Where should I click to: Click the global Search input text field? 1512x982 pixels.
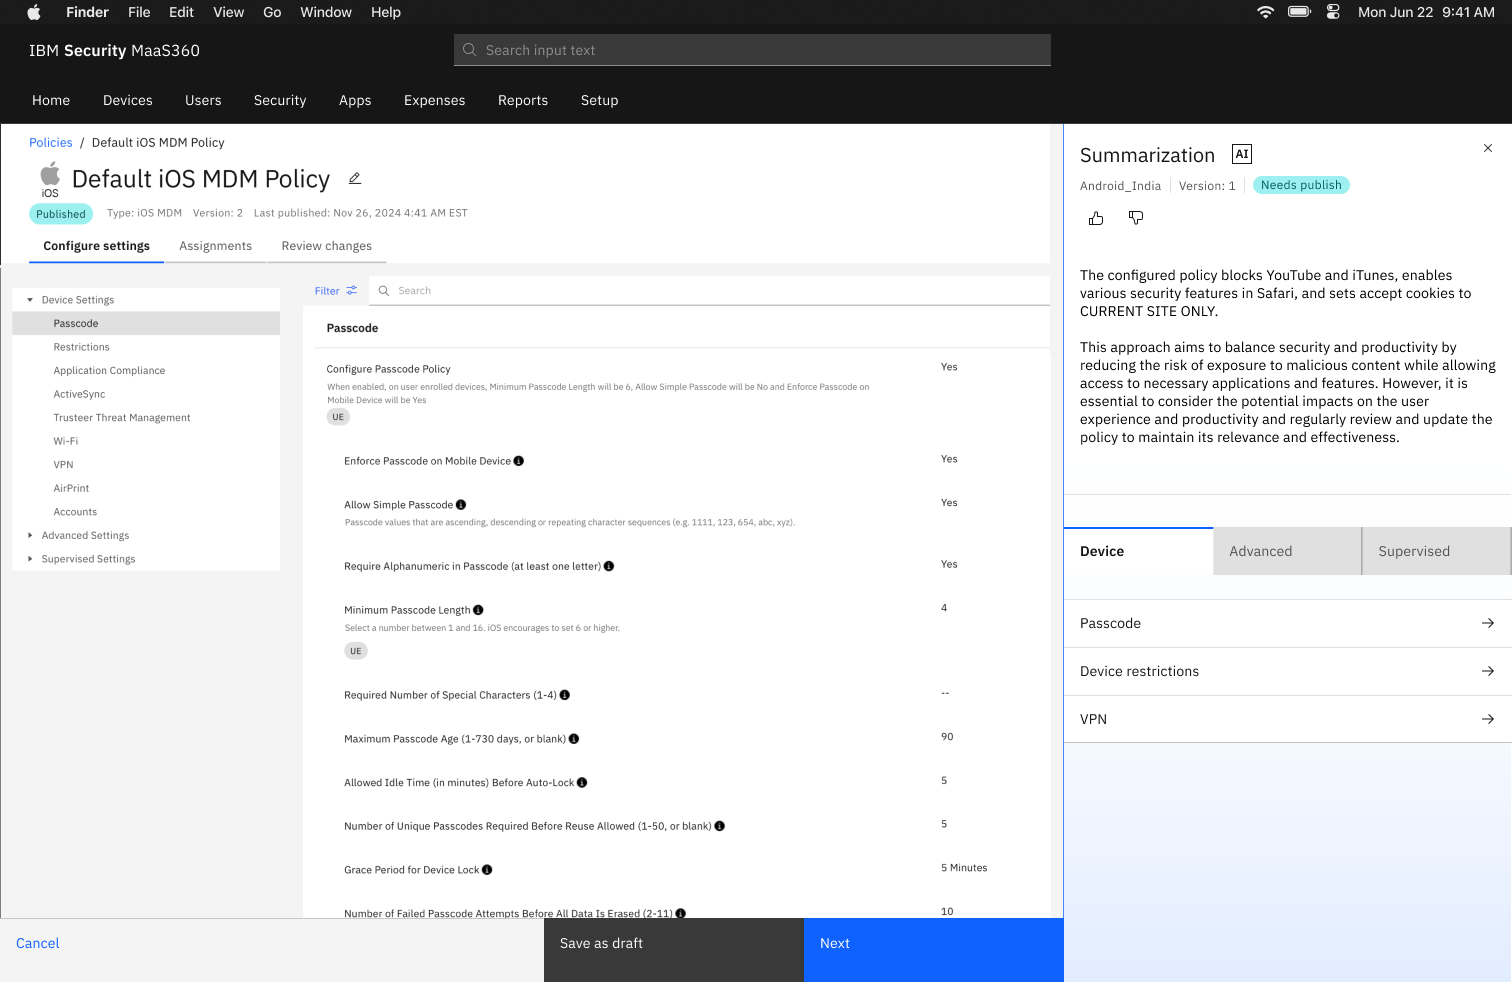click(x=752, y=50)
